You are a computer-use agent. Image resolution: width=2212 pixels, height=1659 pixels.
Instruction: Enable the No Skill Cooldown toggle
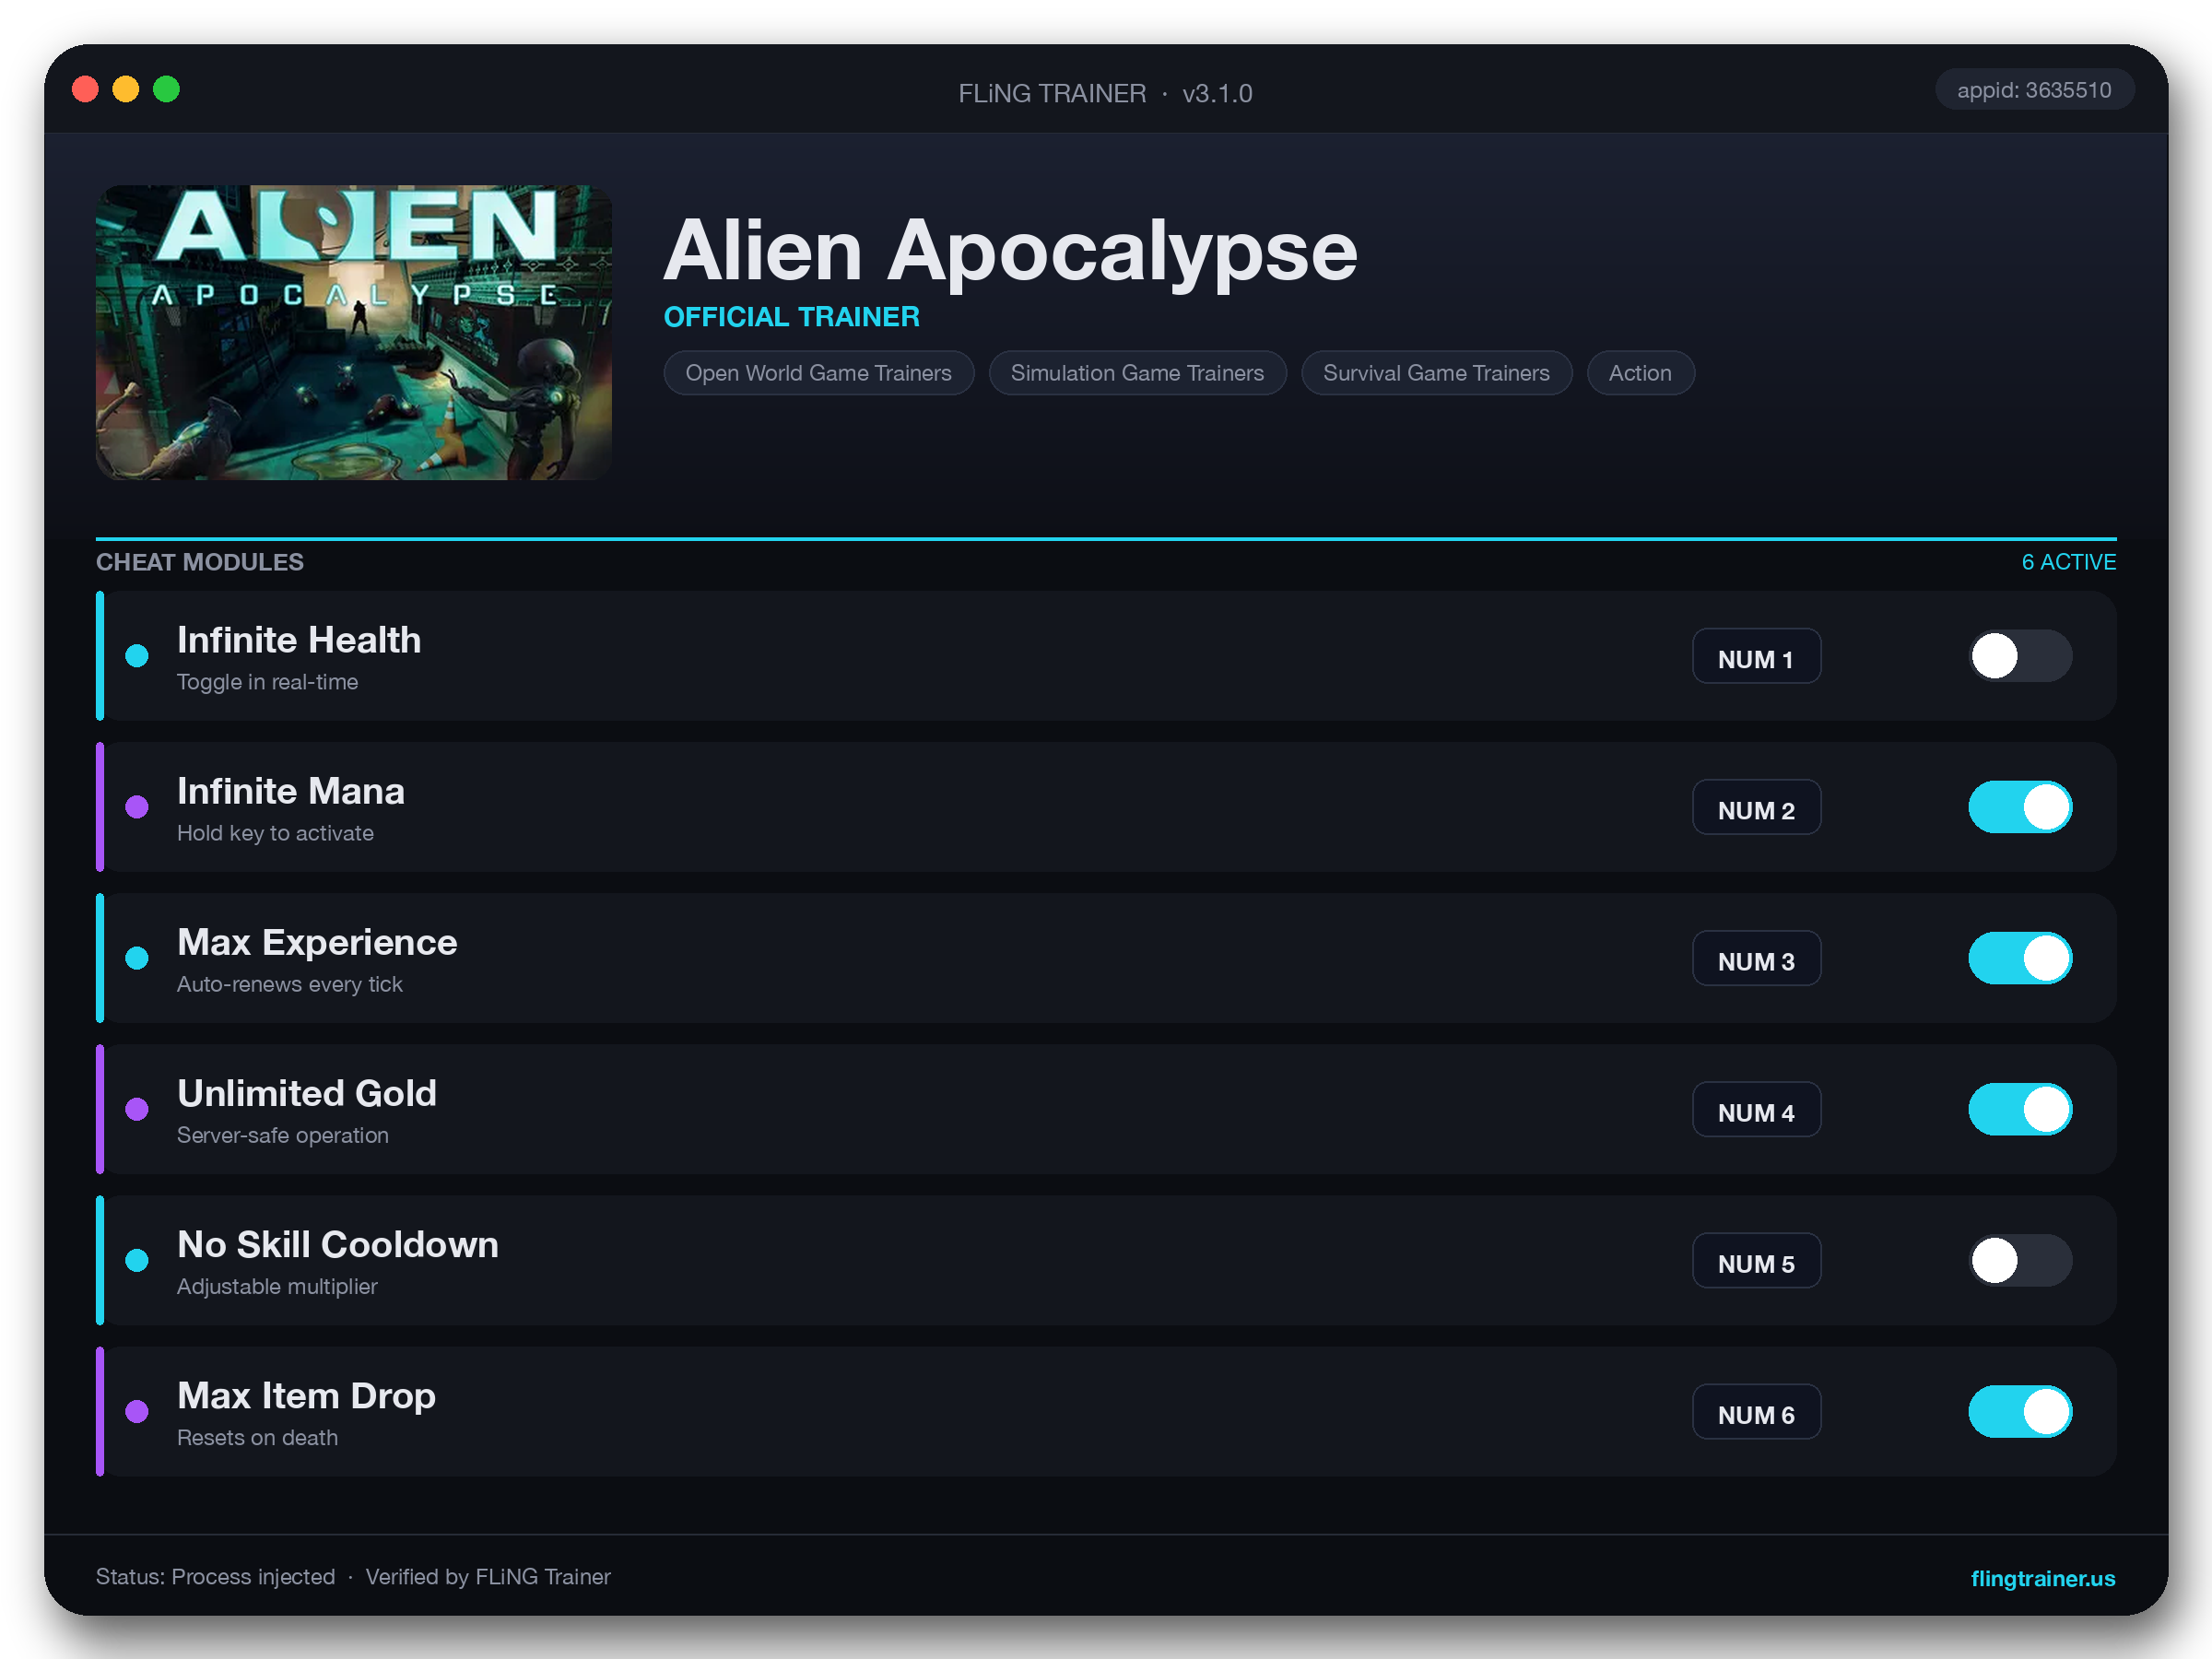2020,1260
